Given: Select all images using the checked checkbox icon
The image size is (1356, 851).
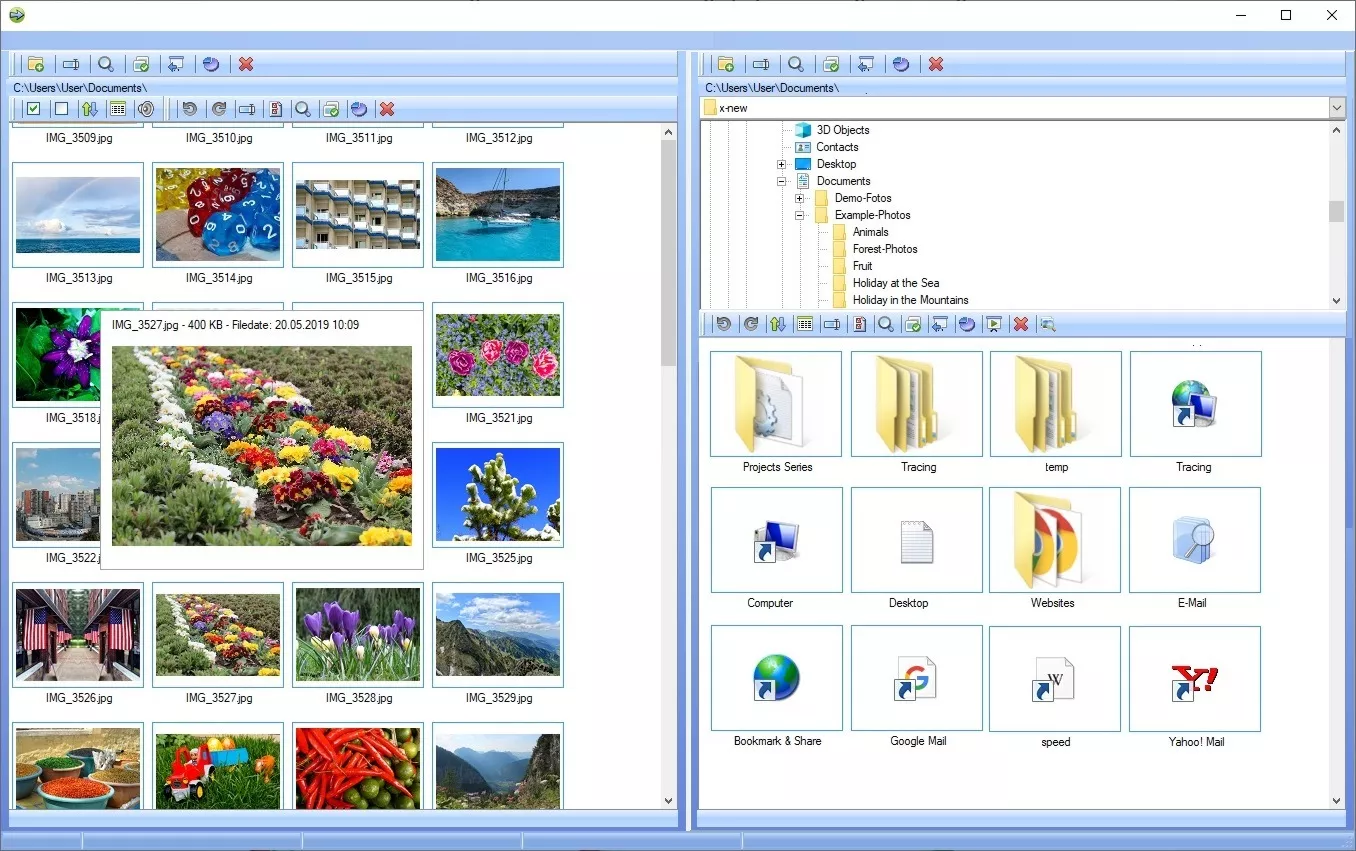Looking at the screenshot, I should 33,108.
